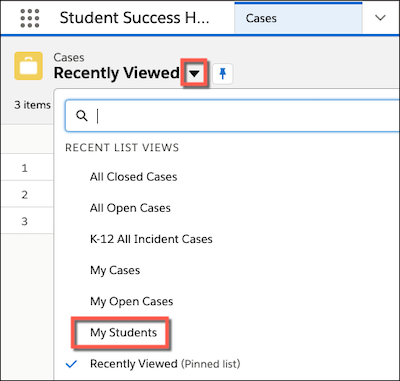Pick the My Open Cases list view

132,302
